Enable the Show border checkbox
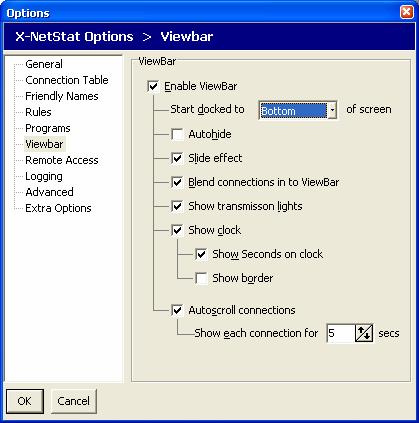This screenshot has width=419, height=423. point(201,278)
